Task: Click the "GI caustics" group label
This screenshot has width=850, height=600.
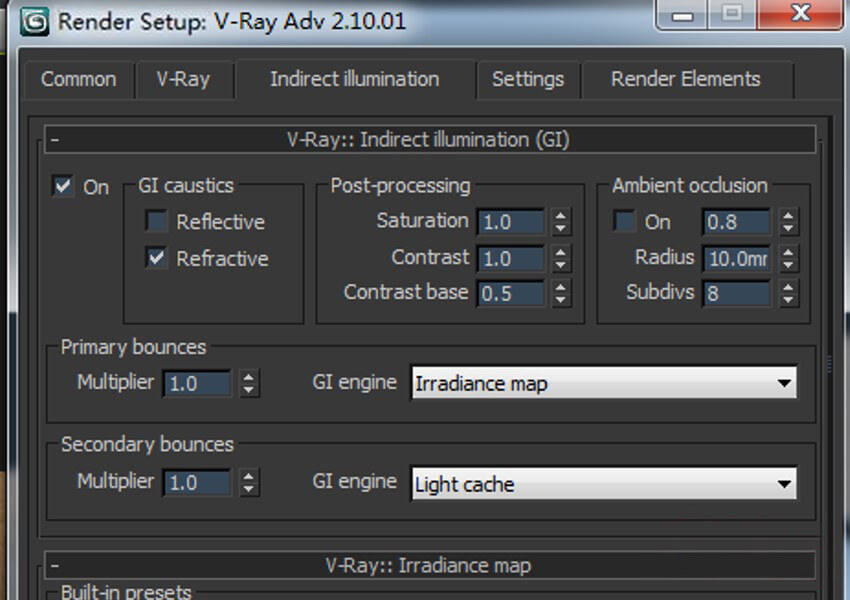Action: click(186, 186)
